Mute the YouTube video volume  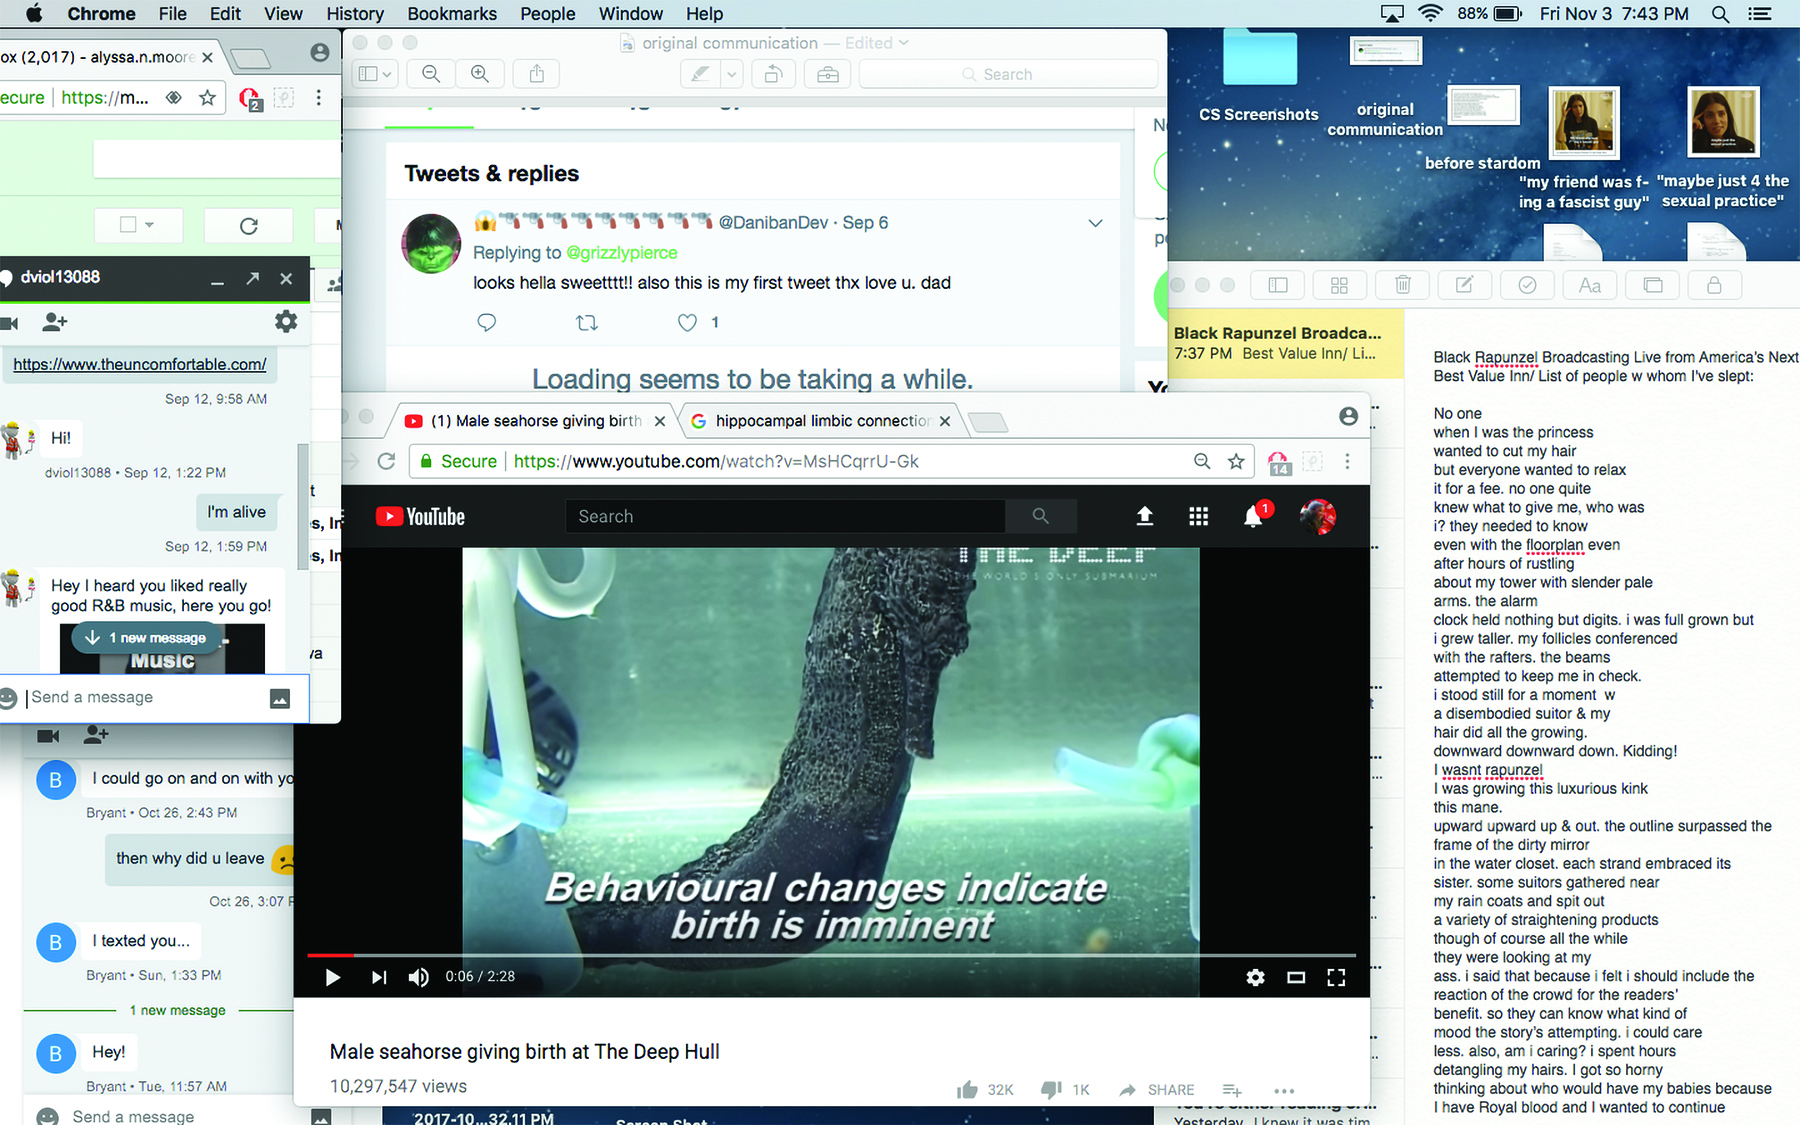tap(419, 977)
